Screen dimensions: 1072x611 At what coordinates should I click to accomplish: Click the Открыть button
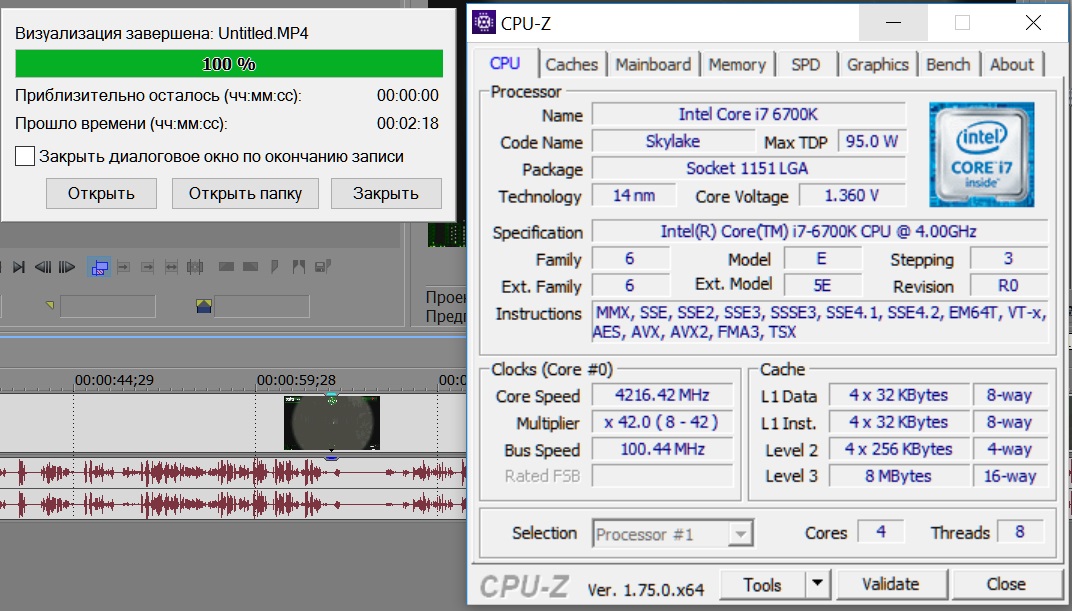pos(101,193)
